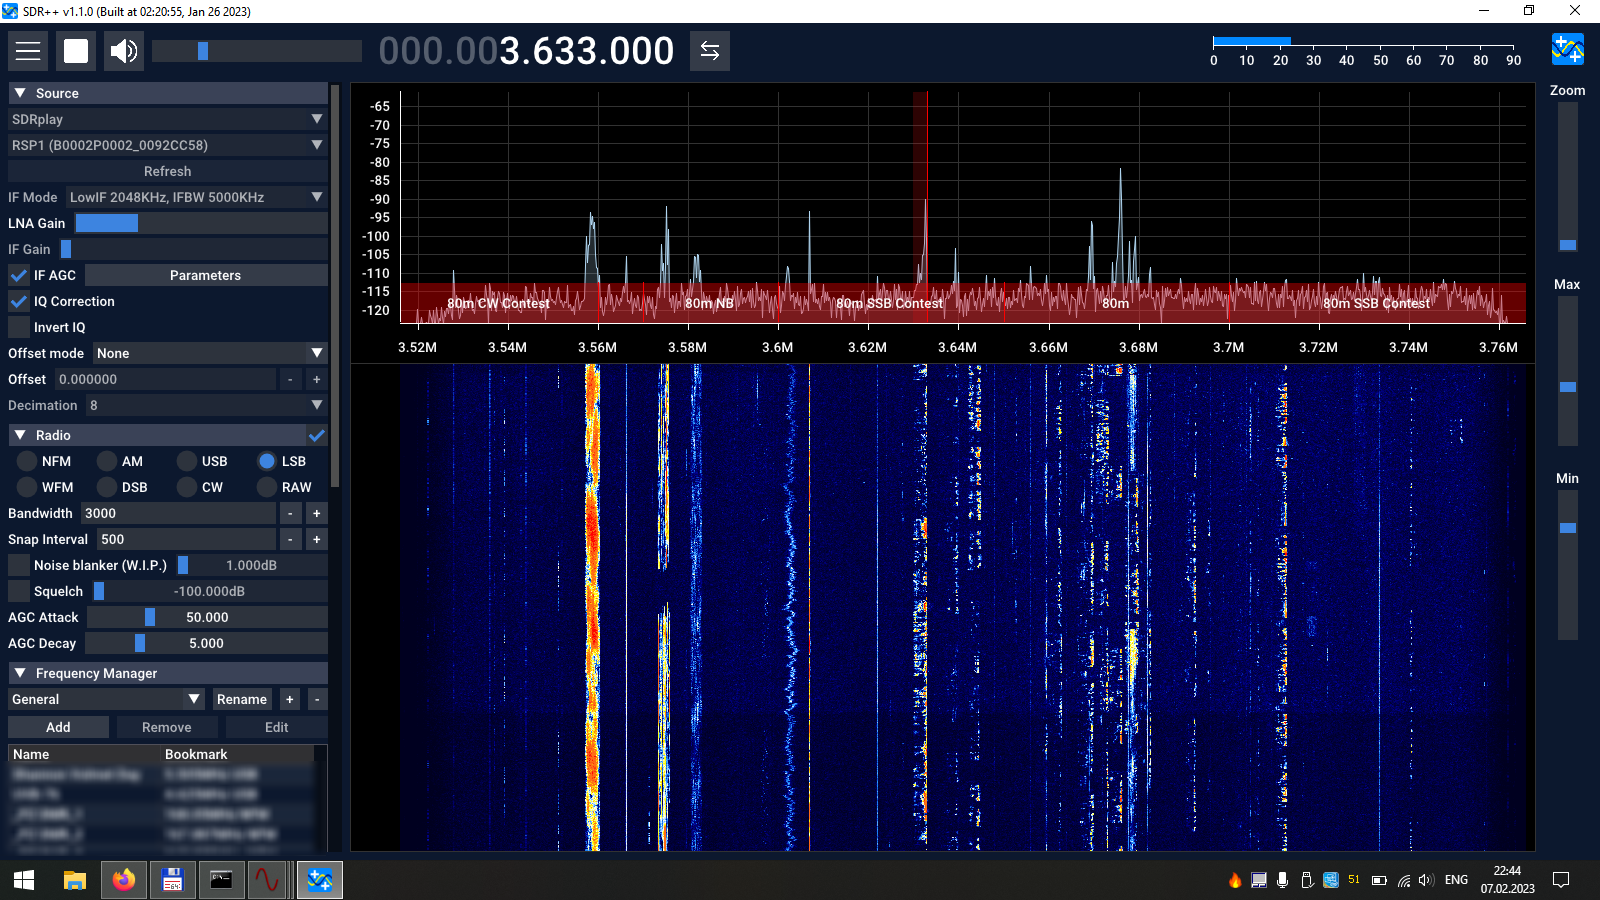The width and height of the screenshot is (1600, 900).
Task: Click the tuning mode swap arrows icon
Action: coord(710,51)
